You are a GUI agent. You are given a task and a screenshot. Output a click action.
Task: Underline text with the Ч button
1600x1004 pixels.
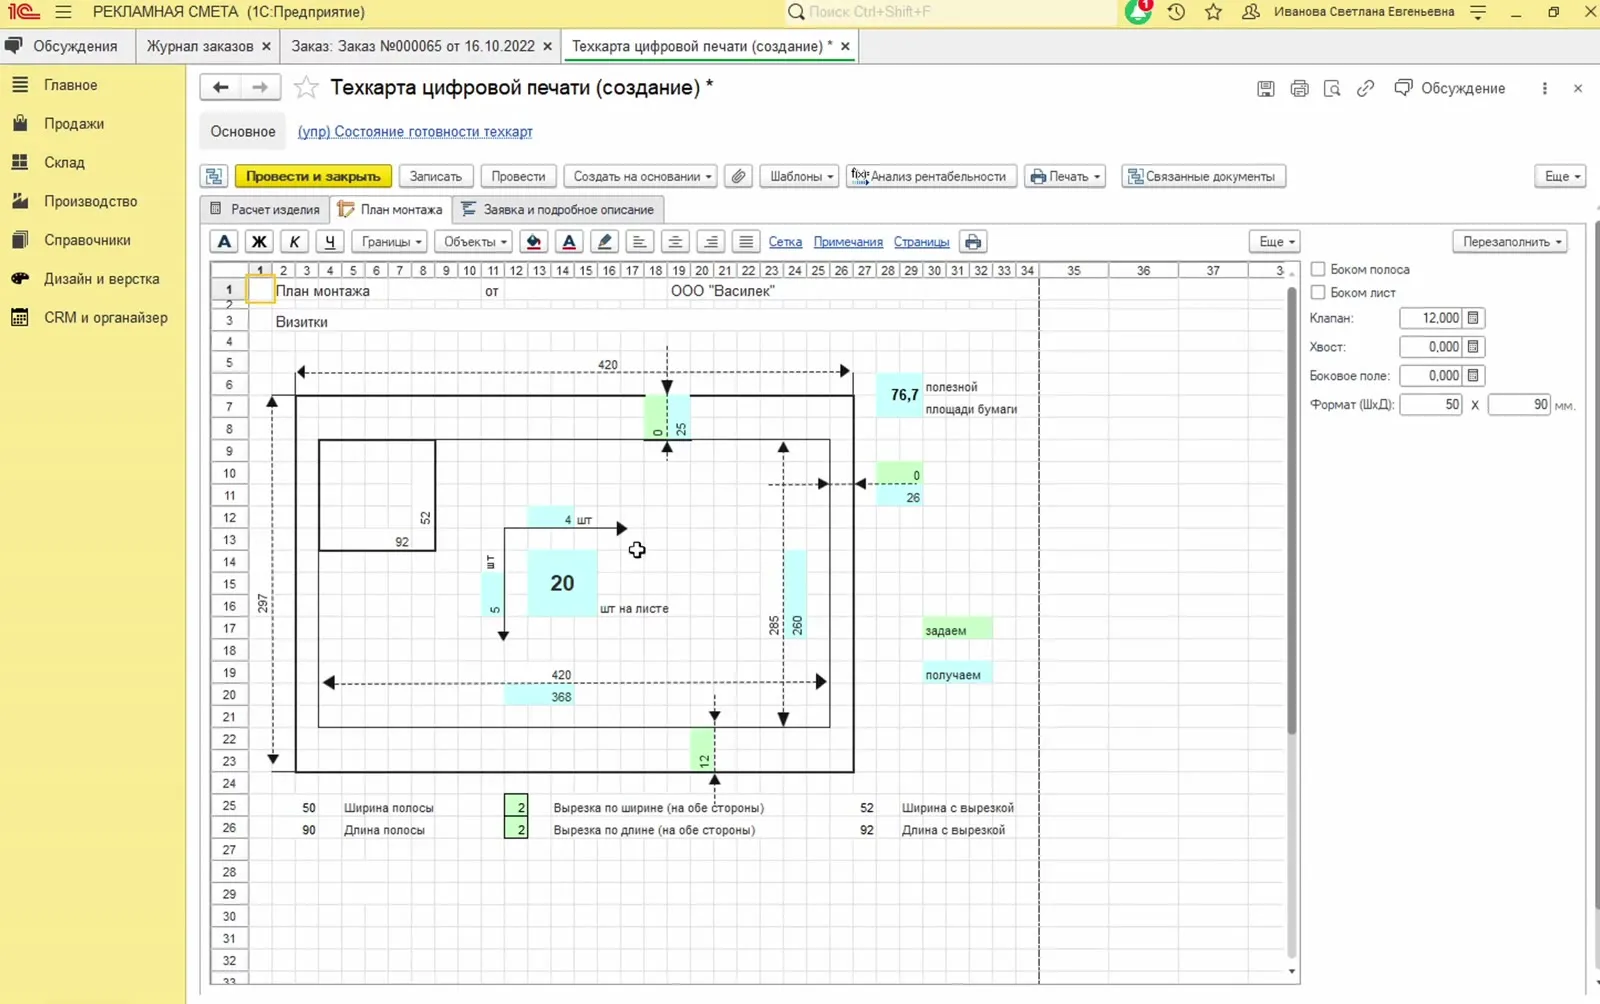click(x=329, y=242)
